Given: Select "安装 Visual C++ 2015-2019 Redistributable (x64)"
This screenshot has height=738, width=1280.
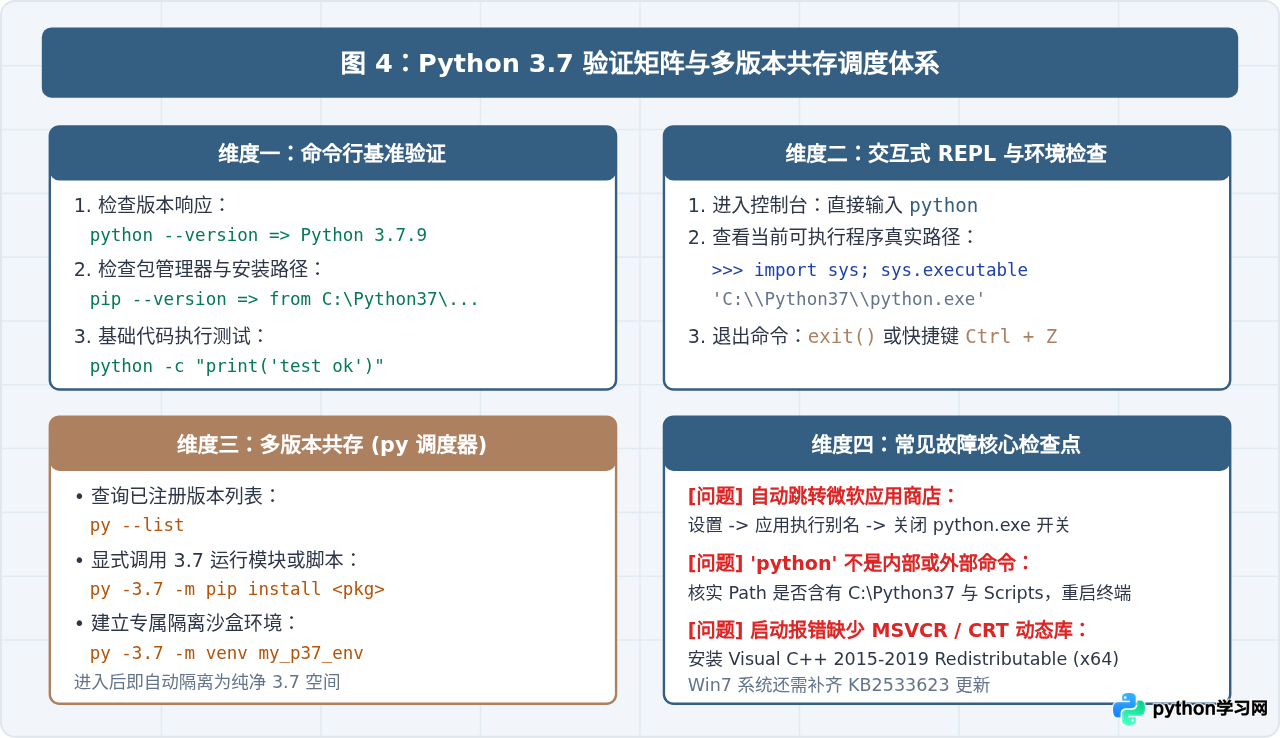Looking at the screenshot, I should click(x=903, y=659).
